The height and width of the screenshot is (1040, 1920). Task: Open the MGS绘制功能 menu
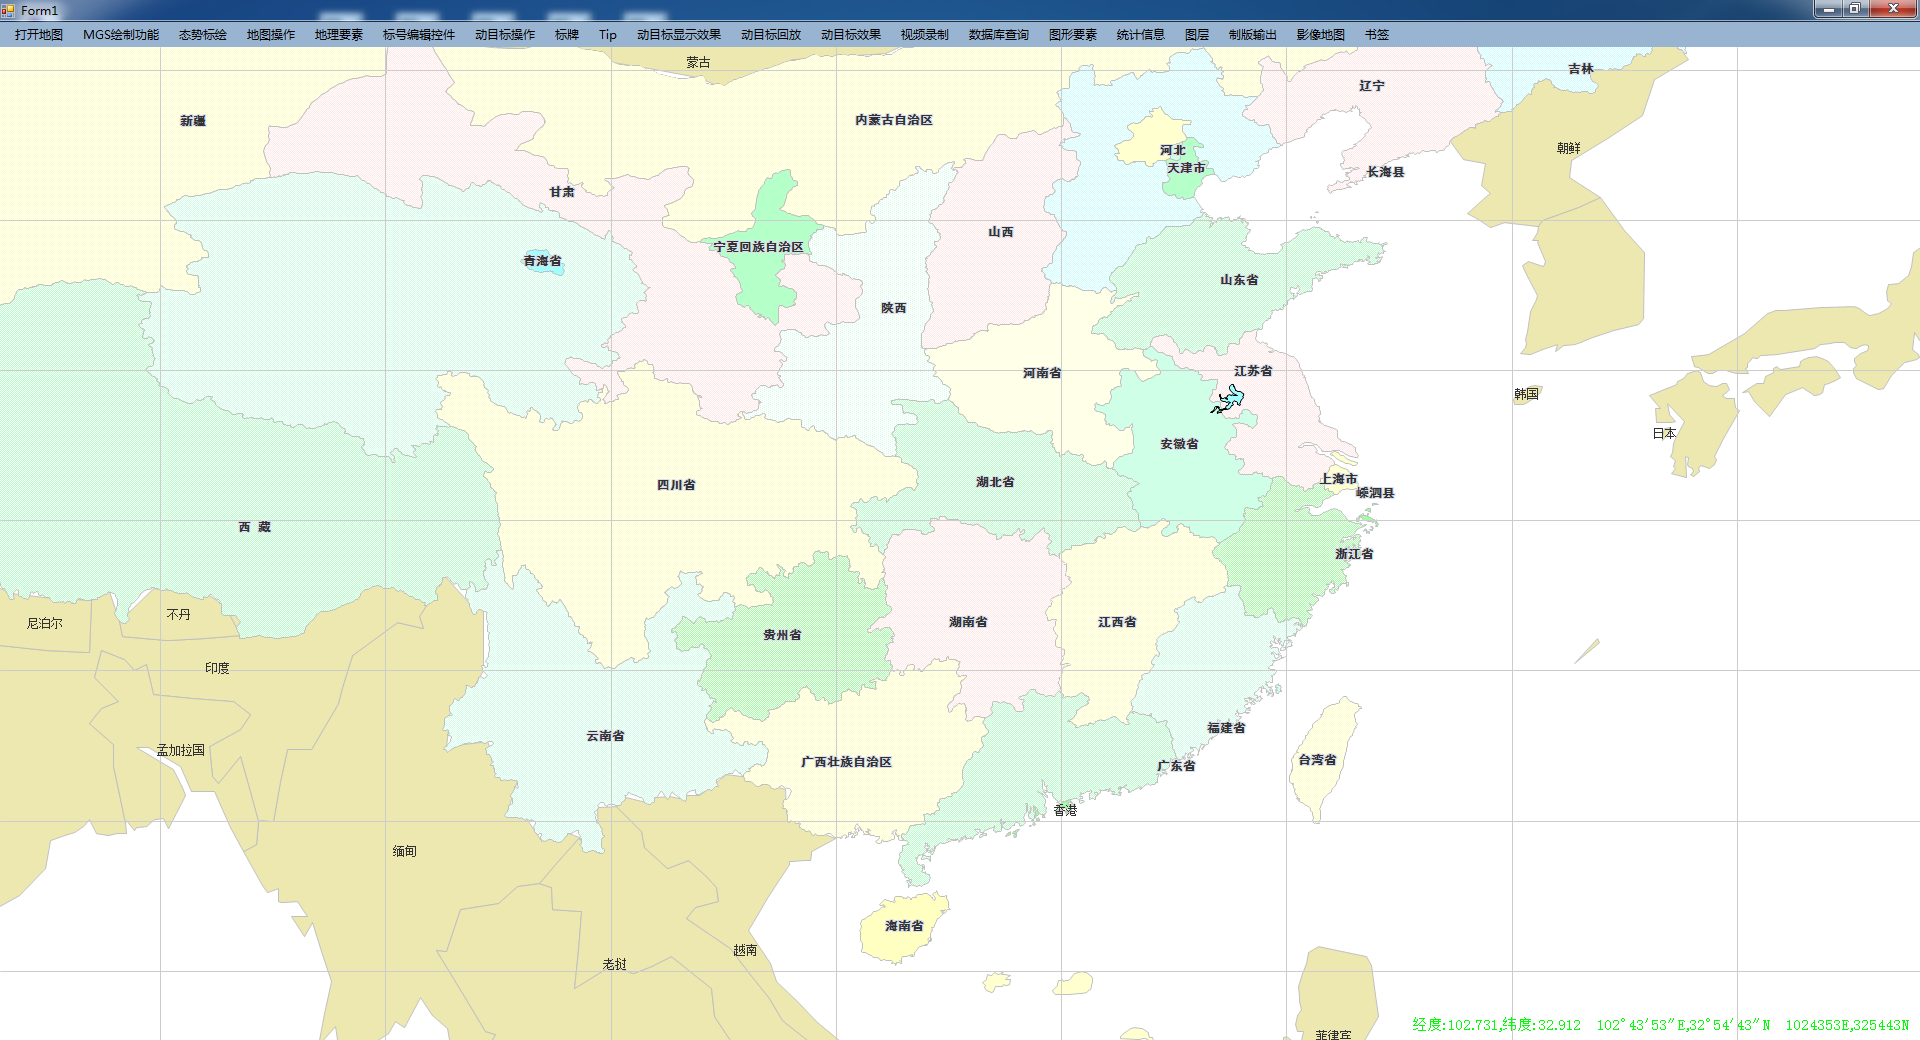(x=121, y=35)
